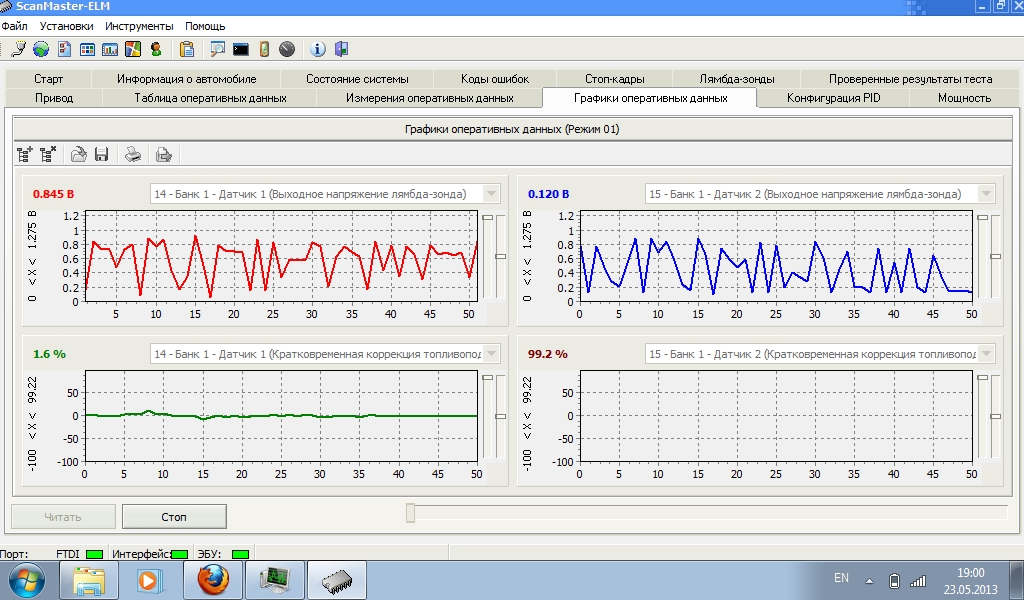Viewport: 1024px width, 600px height.
Task: Open the clipboard report icon
Action: [x=186, y=48]
